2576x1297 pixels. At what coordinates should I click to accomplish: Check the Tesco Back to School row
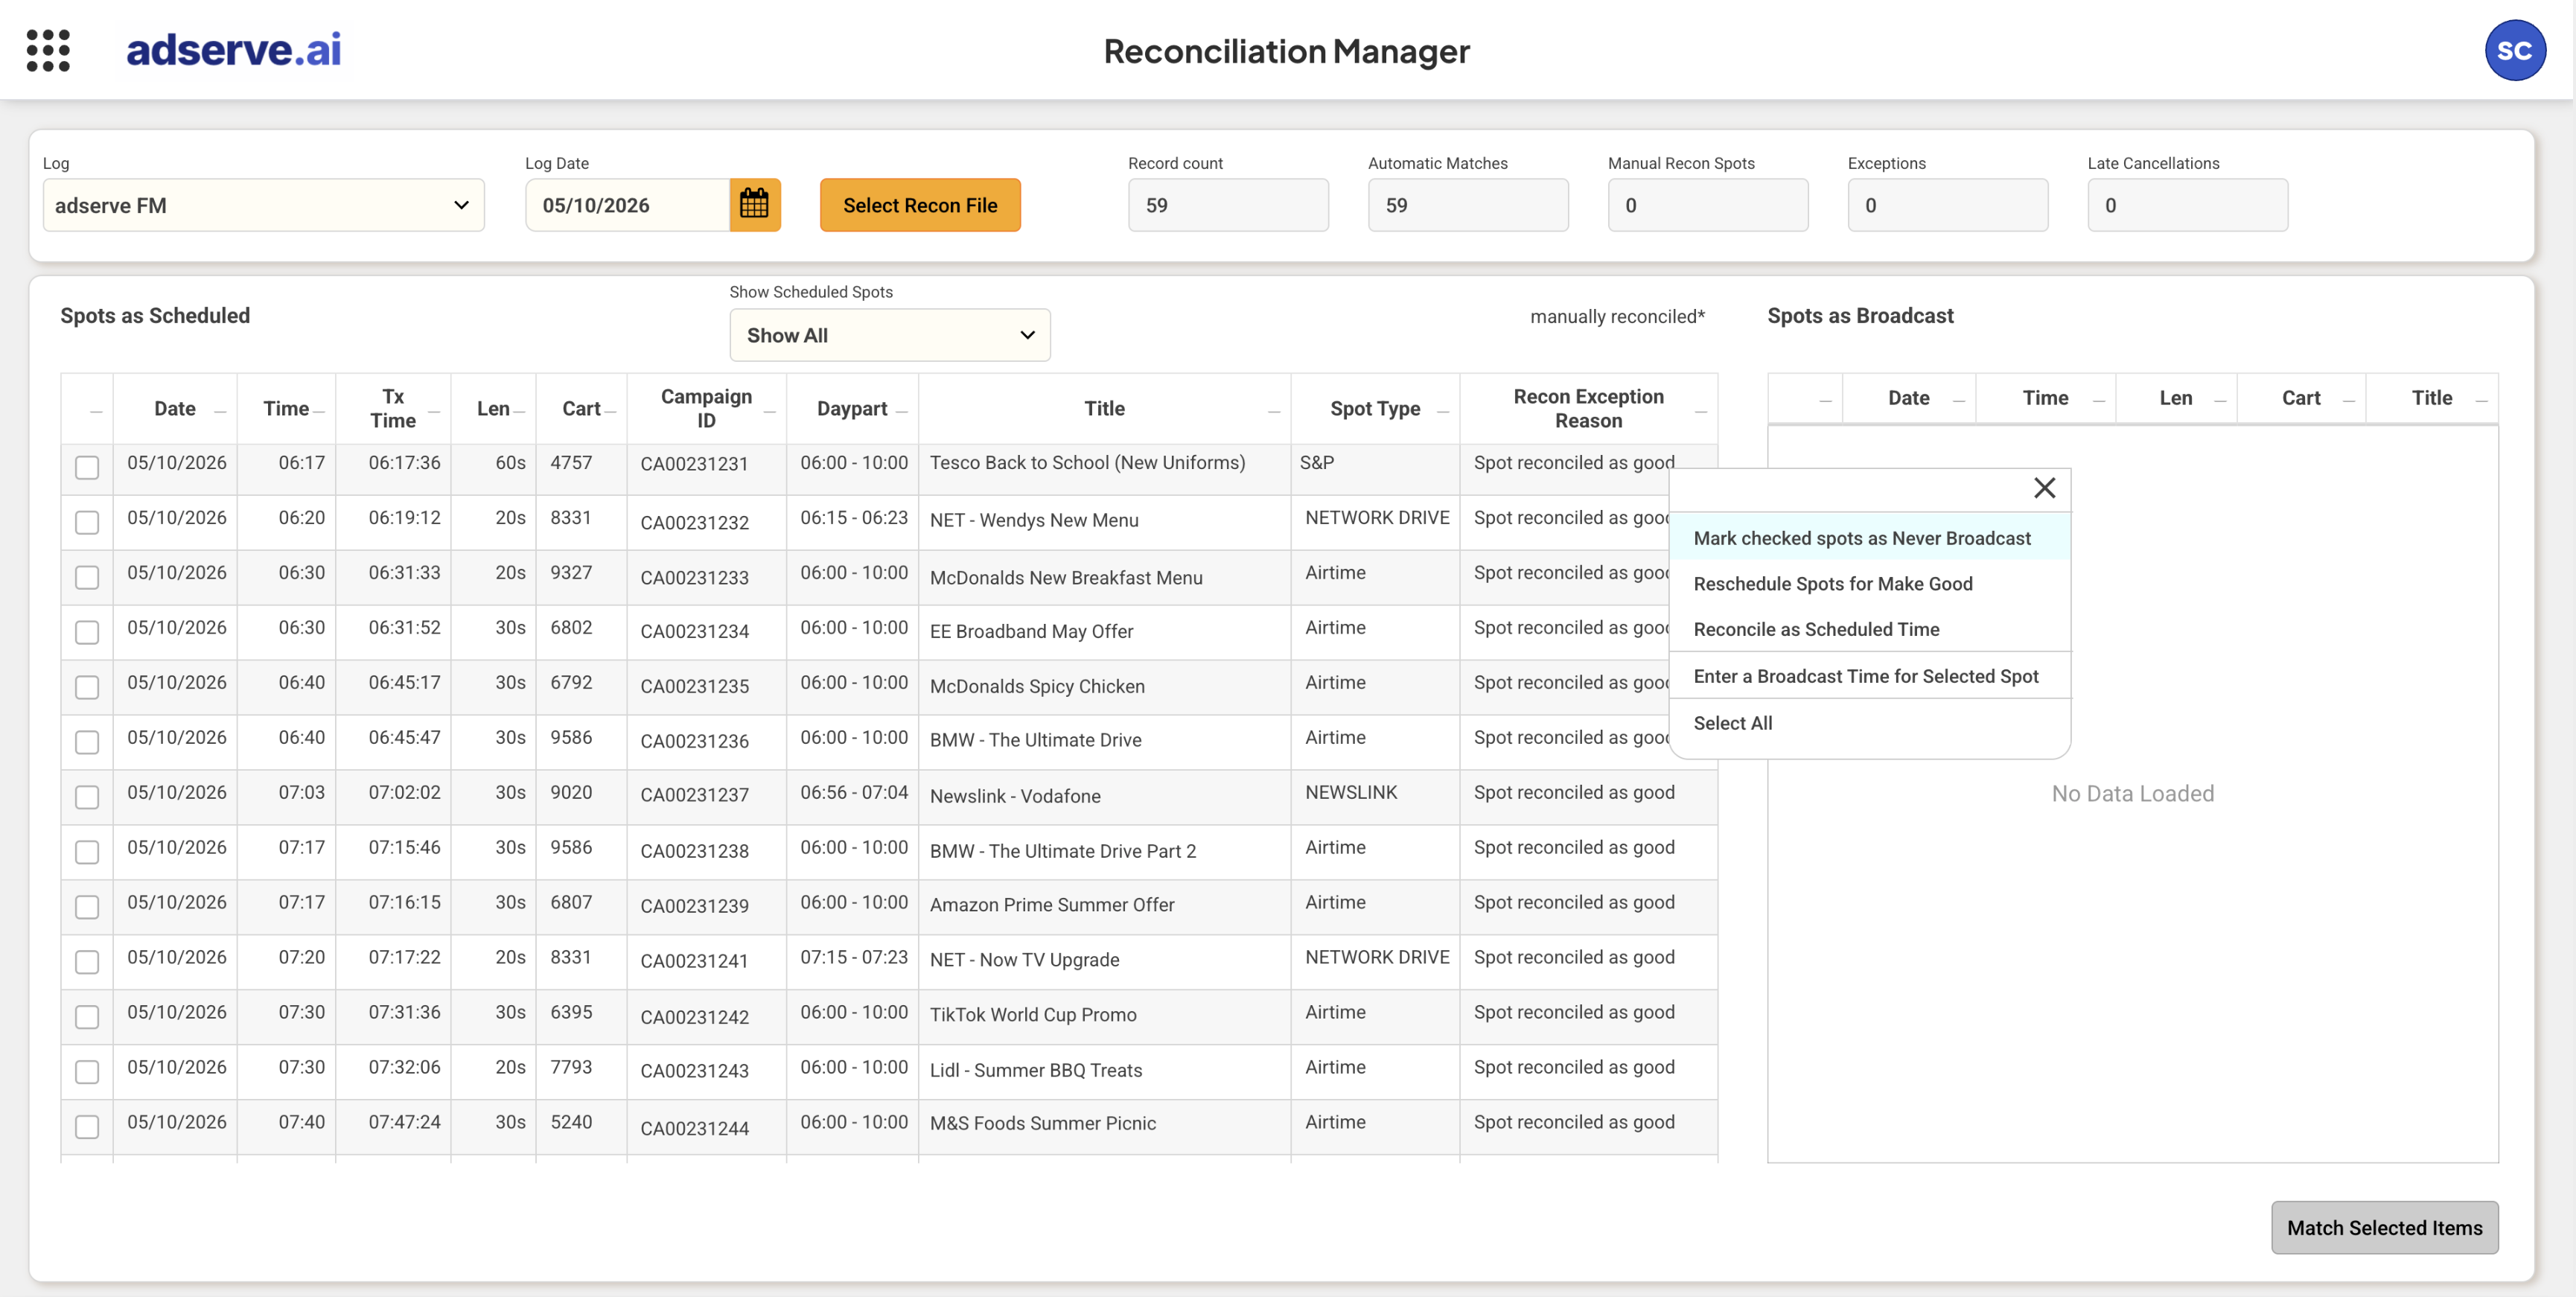[87, 468]
